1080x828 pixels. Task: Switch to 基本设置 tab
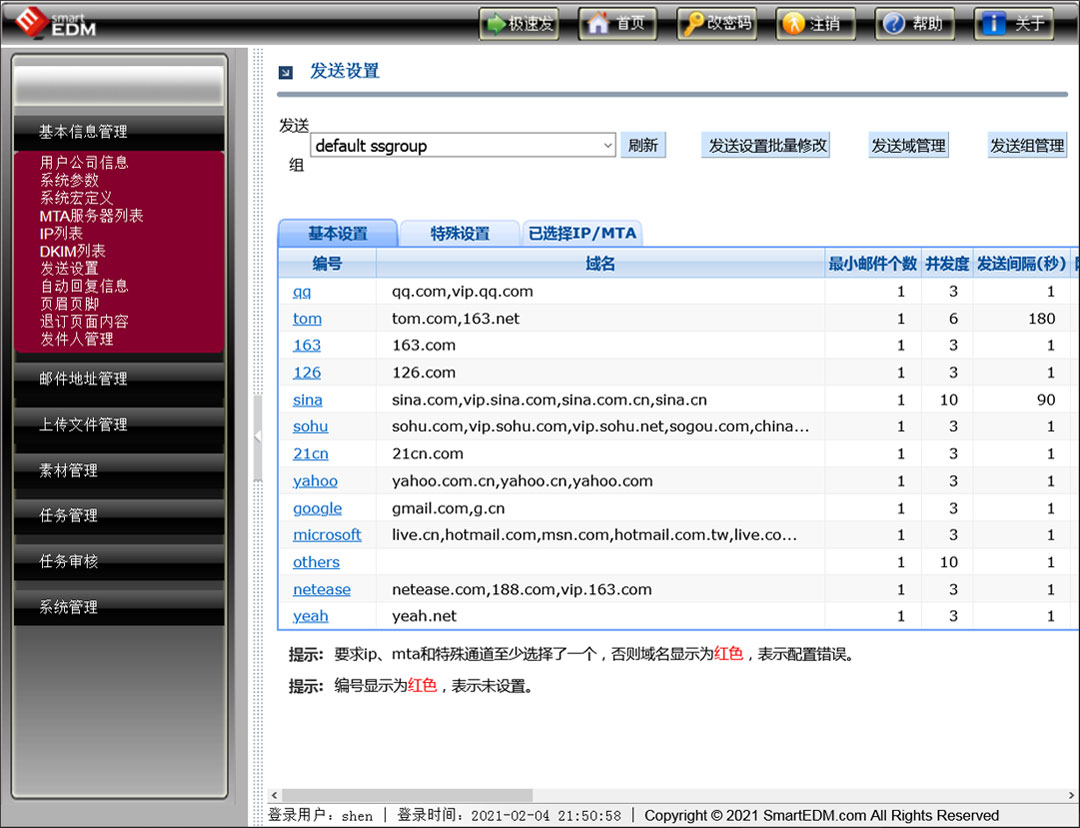pyautogui.click(x=338, y=234)
